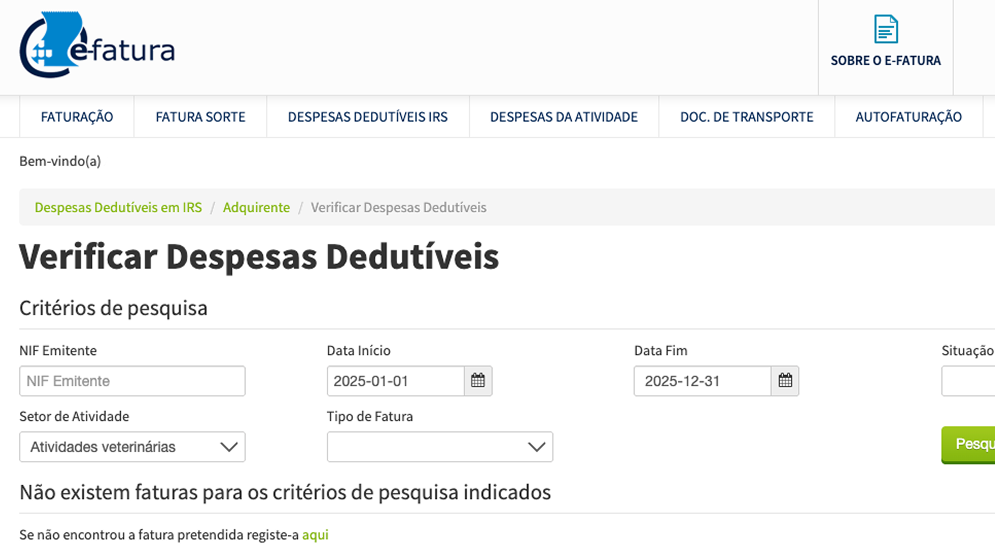Screen dimensions: 995x552
Task: Open the Data Início calendar picker
Action: pos(478,381)
